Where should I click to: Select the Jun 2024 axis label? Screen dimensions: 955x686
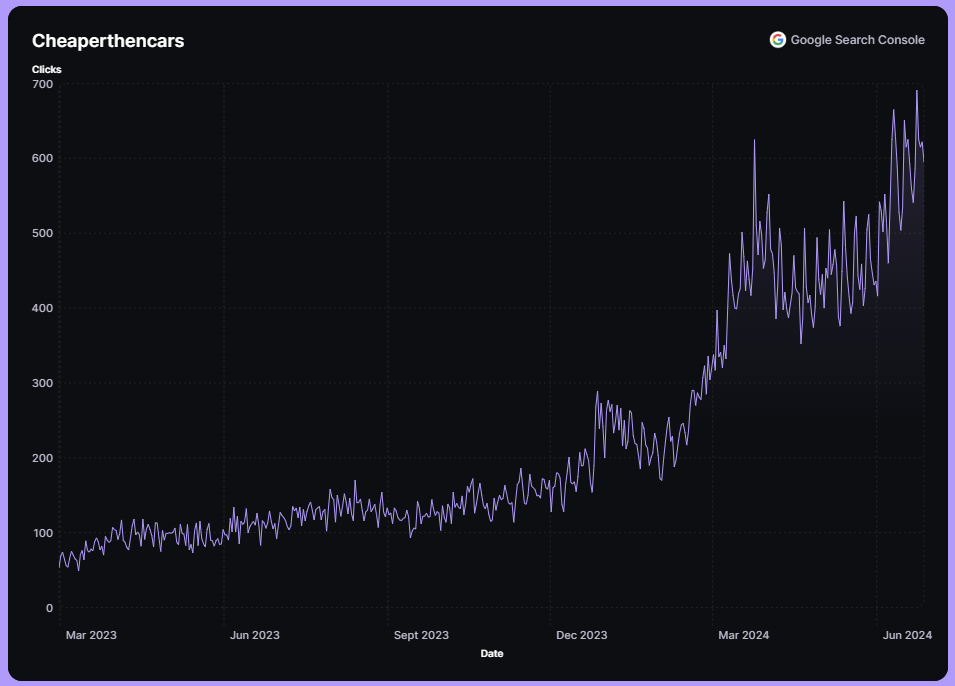coord(906,635)
